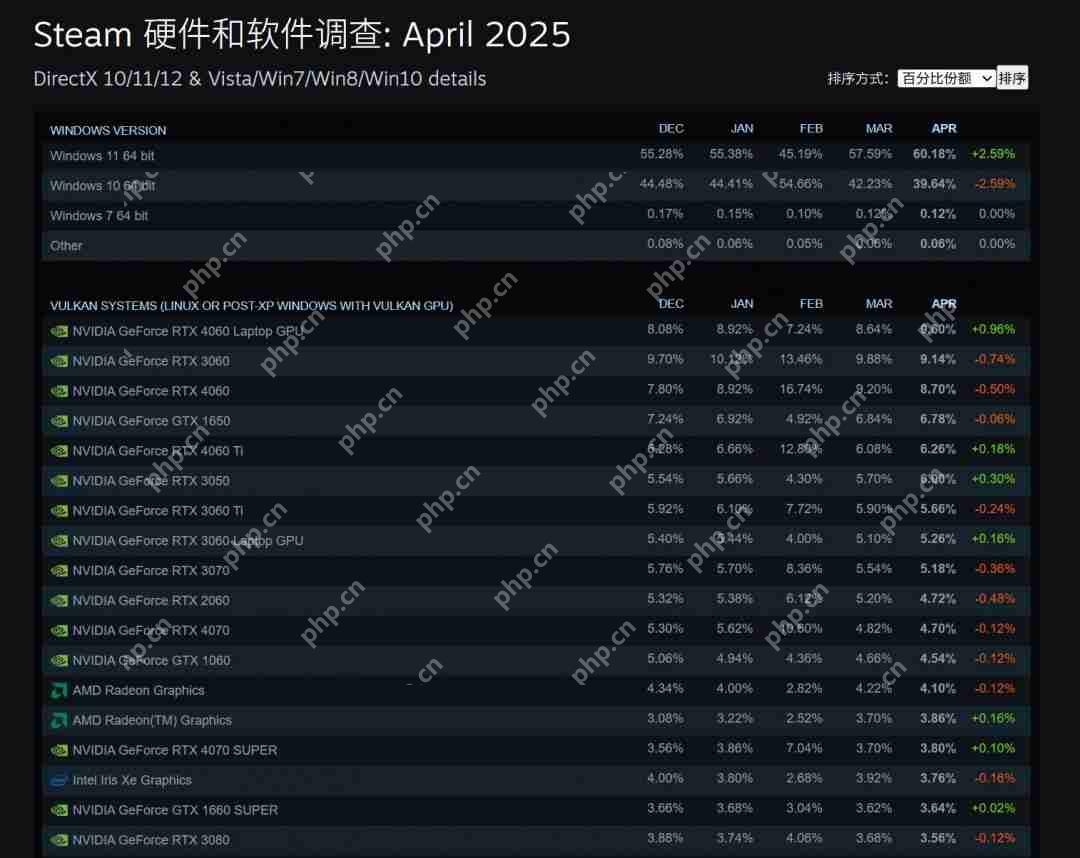1080x858 pixels.
Task: Click the NVIDIA icon beside GeForce RTX 3070
Action: click(59, 570)
